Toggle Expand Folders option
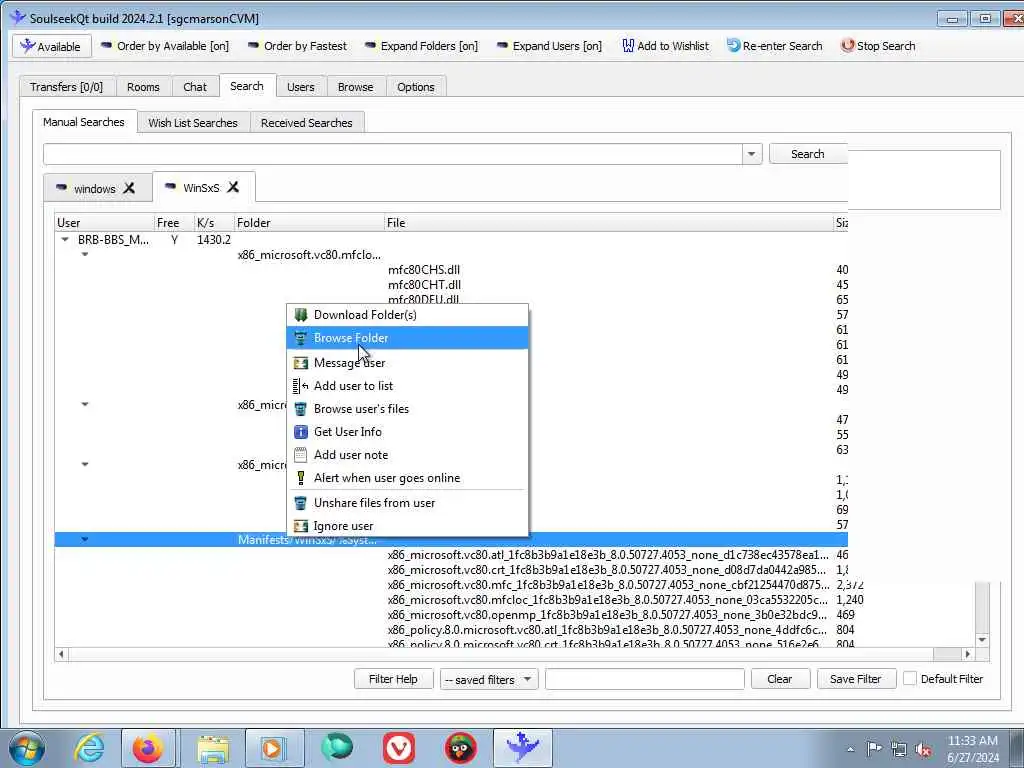 (x=421, y=46)
